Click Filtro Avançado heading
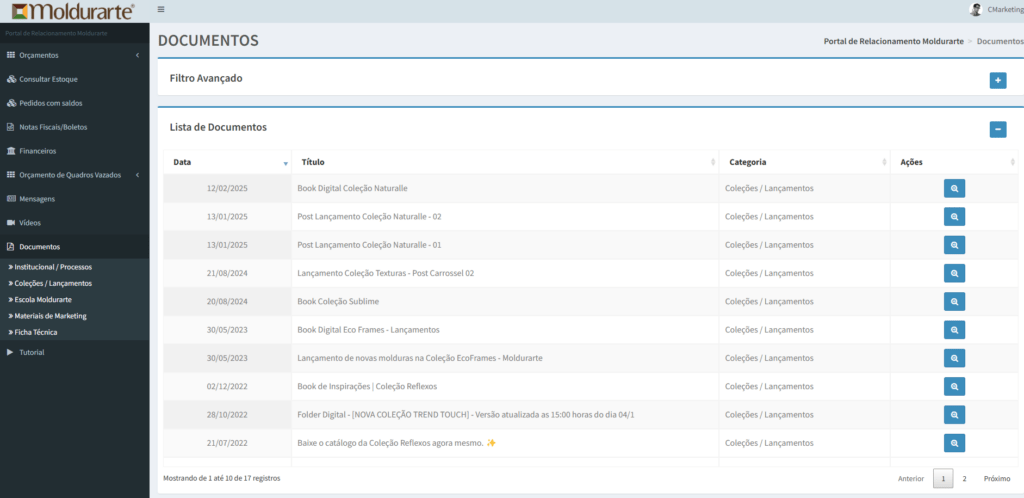 click(x=206, y=78)
